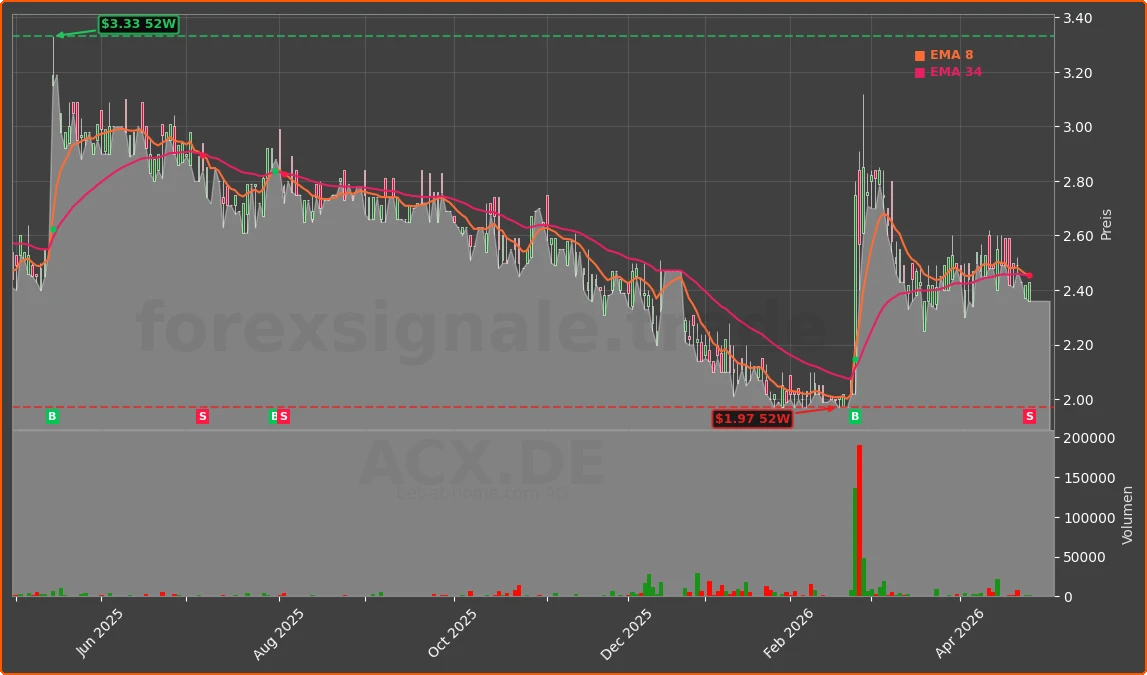1147x675 pixels.
Task: Click the 2.20 price axis label
Action: (x=1077, y=345)
